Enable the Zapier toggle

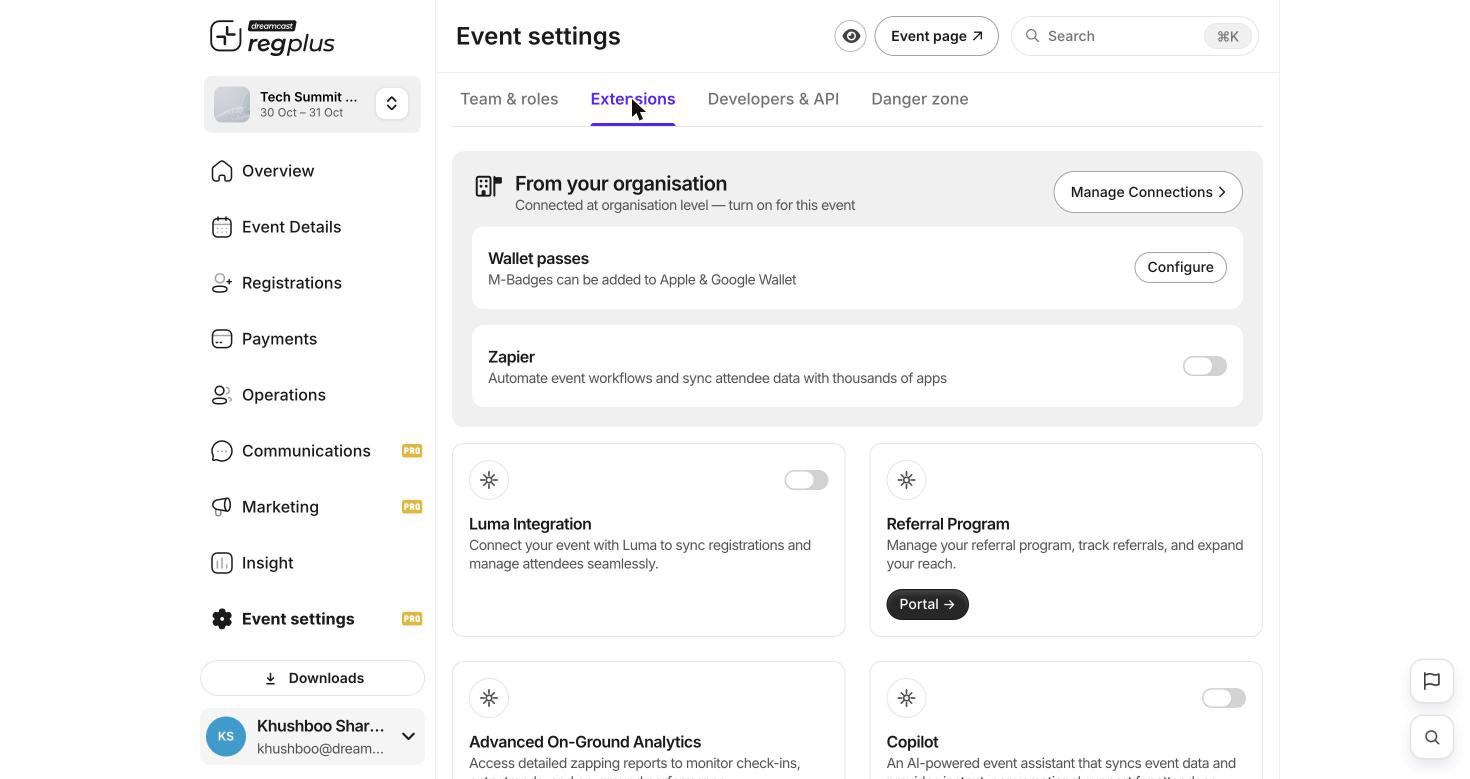click(1205, 366)
